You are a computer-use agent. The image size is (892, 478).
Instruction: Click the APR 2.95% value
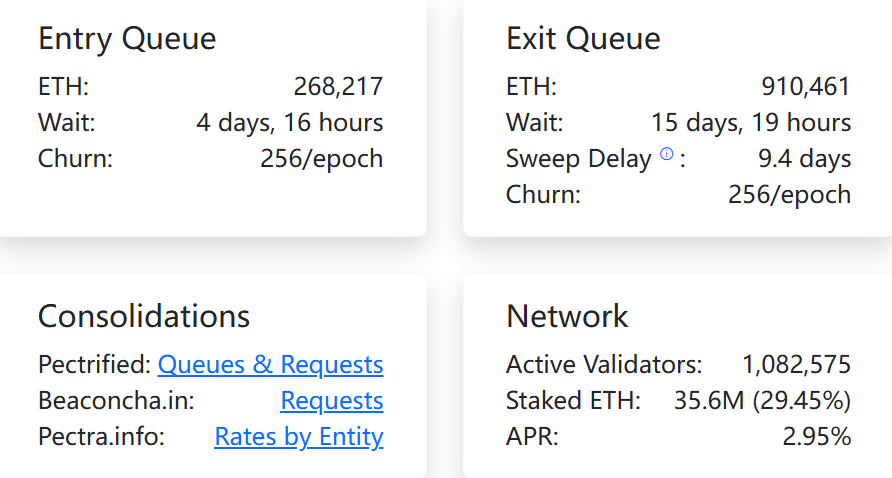[817, 436]
